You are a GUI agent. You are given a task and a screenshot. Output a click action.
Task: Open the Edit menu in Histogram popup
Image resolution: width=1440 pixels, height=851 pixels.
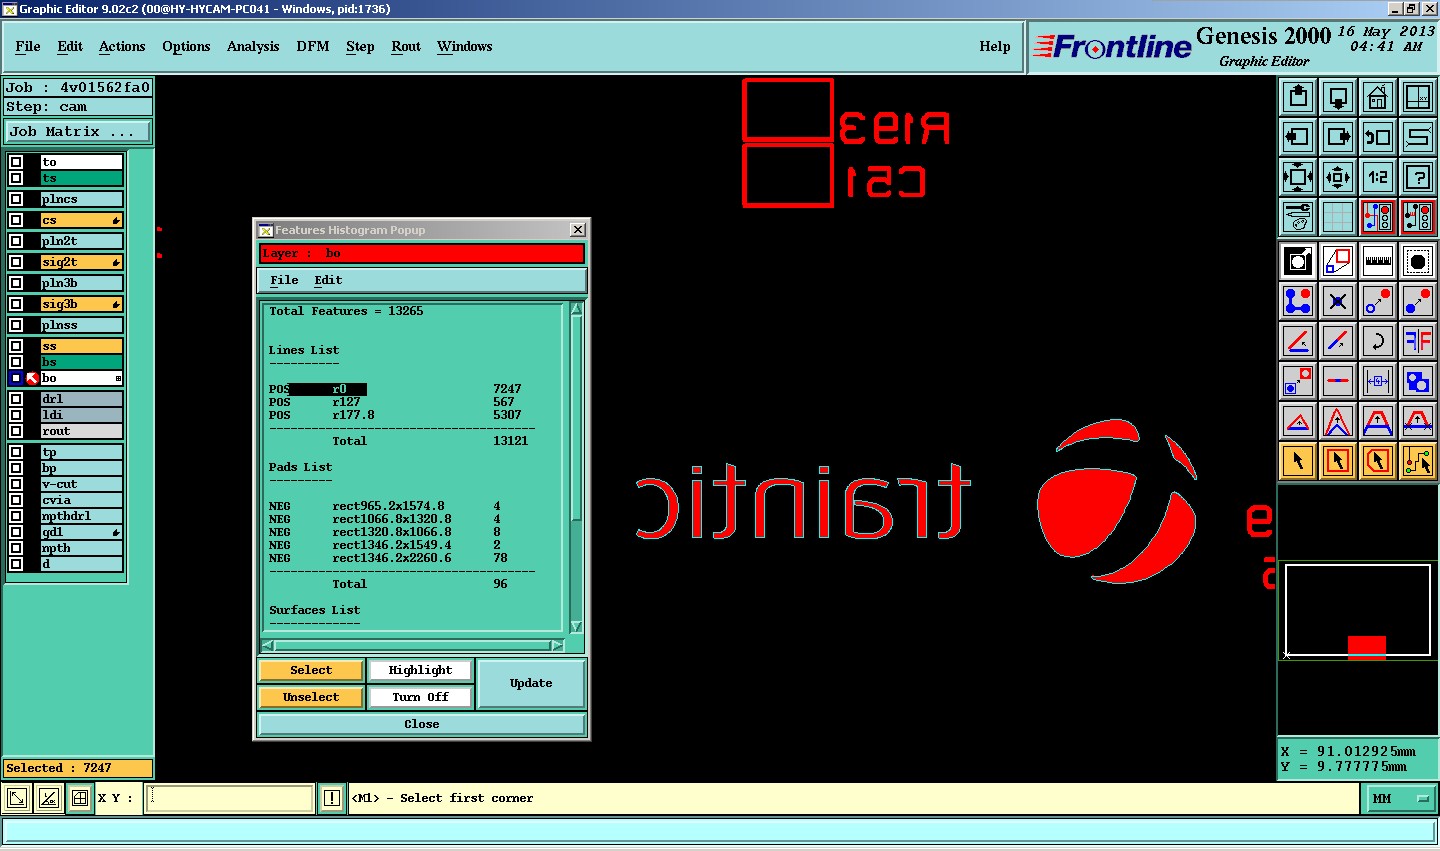click(328, 280)
